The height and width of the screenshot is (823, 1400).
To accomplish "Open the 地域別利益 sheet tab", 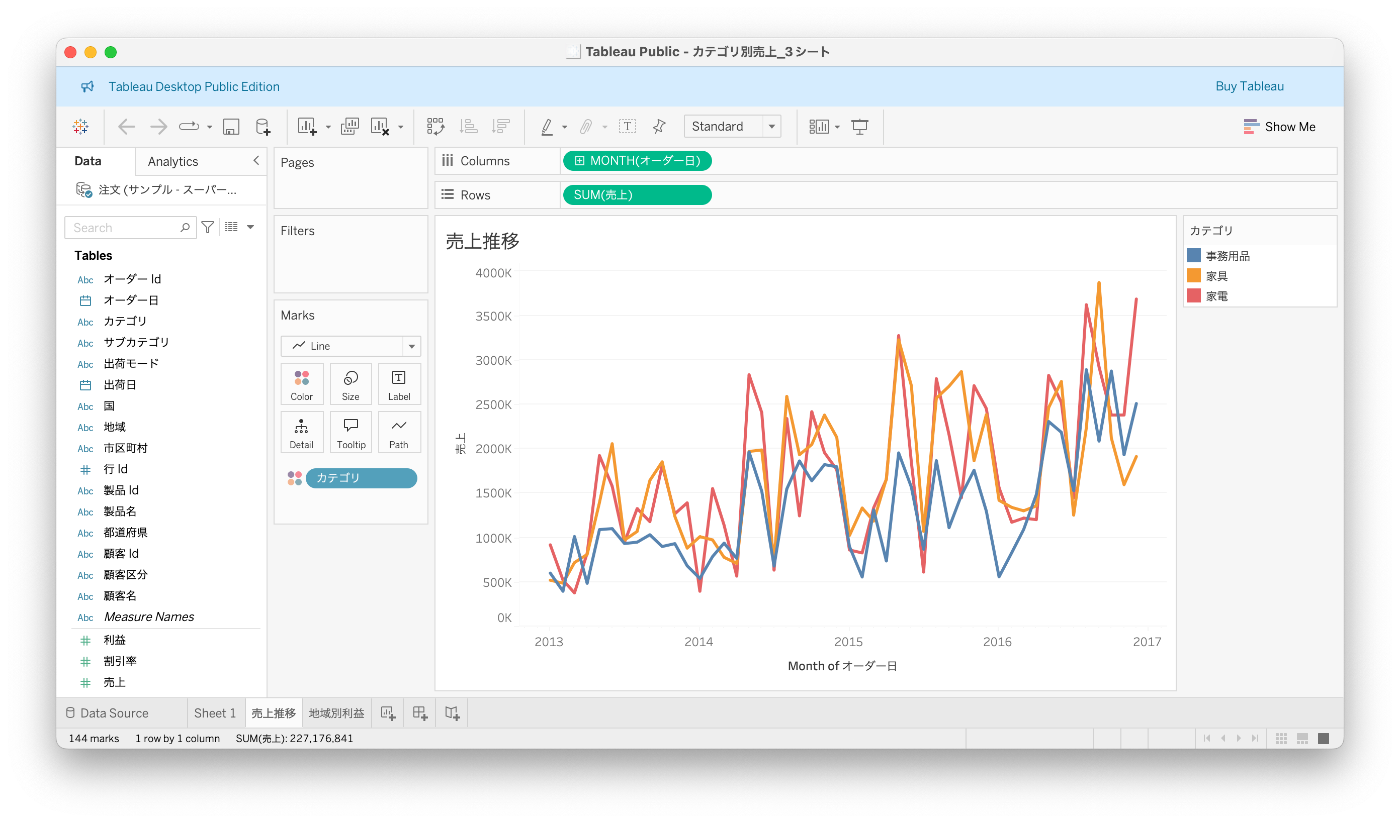I will click(x=336, y=713).
